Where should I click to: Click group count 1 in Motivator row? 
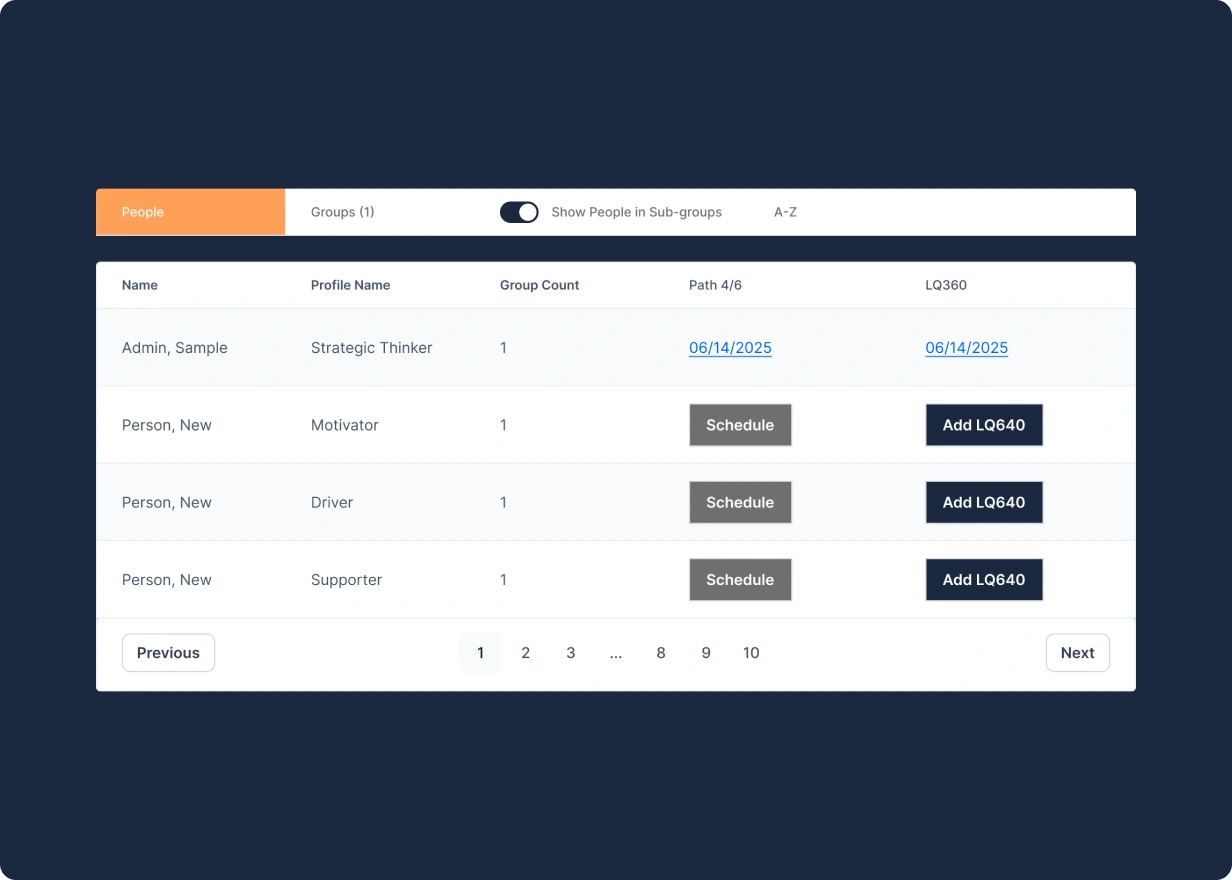(503, 425)
